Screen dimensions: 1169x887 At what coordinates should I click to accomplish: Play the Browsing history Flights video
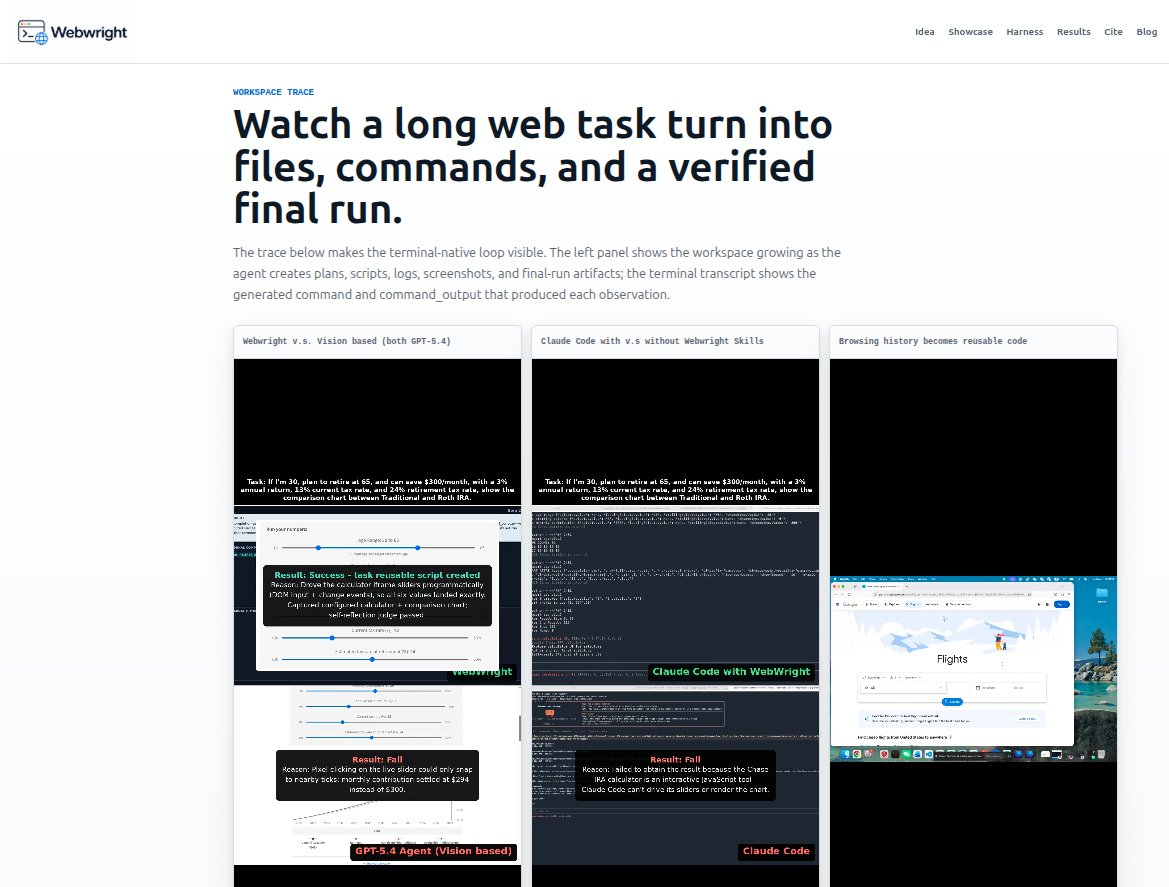973,622
